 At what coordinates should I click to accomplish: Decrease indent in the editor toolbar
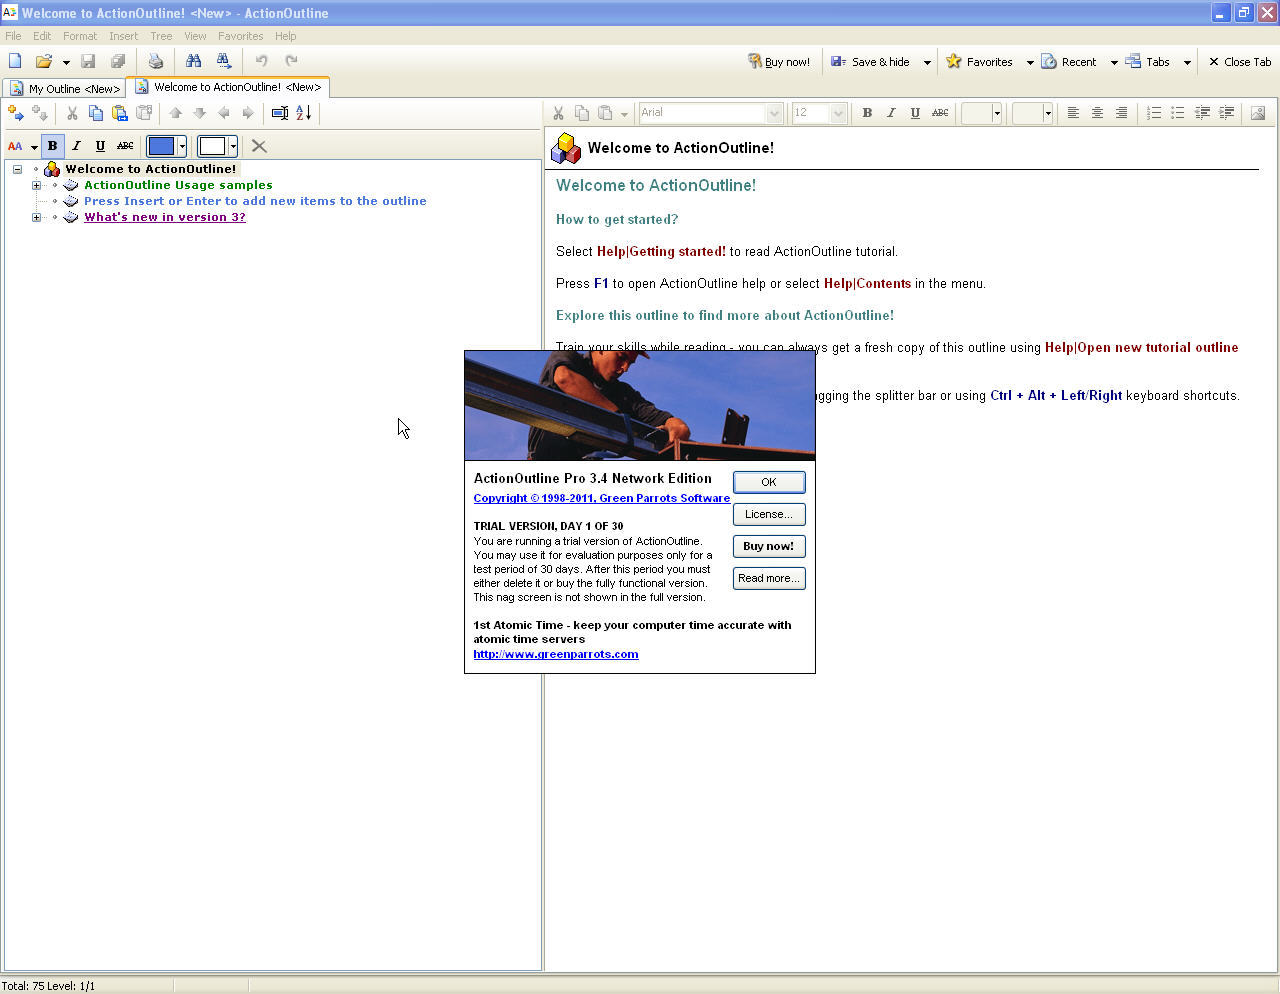[x=1202, y=113]
